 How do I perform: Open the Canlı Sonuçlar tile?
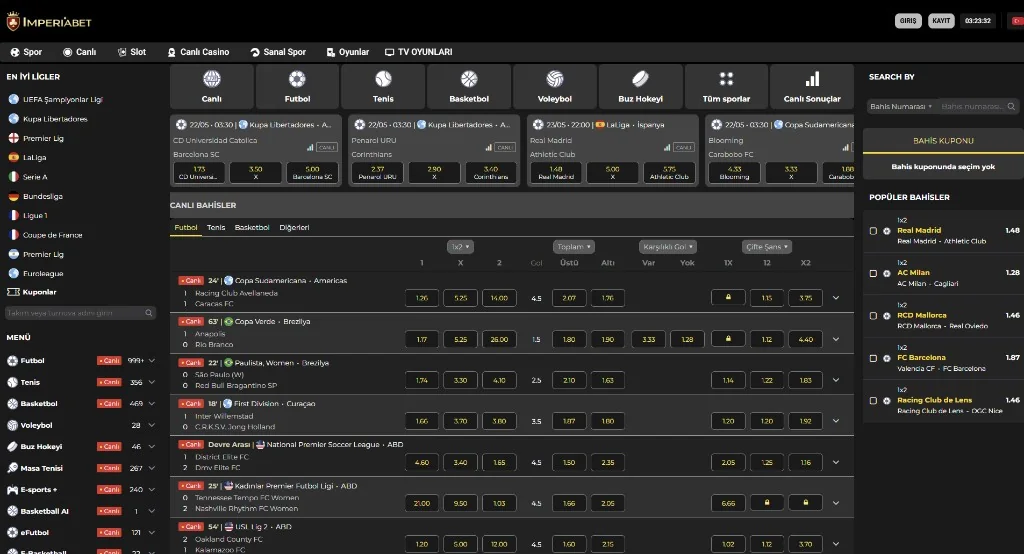812,86
